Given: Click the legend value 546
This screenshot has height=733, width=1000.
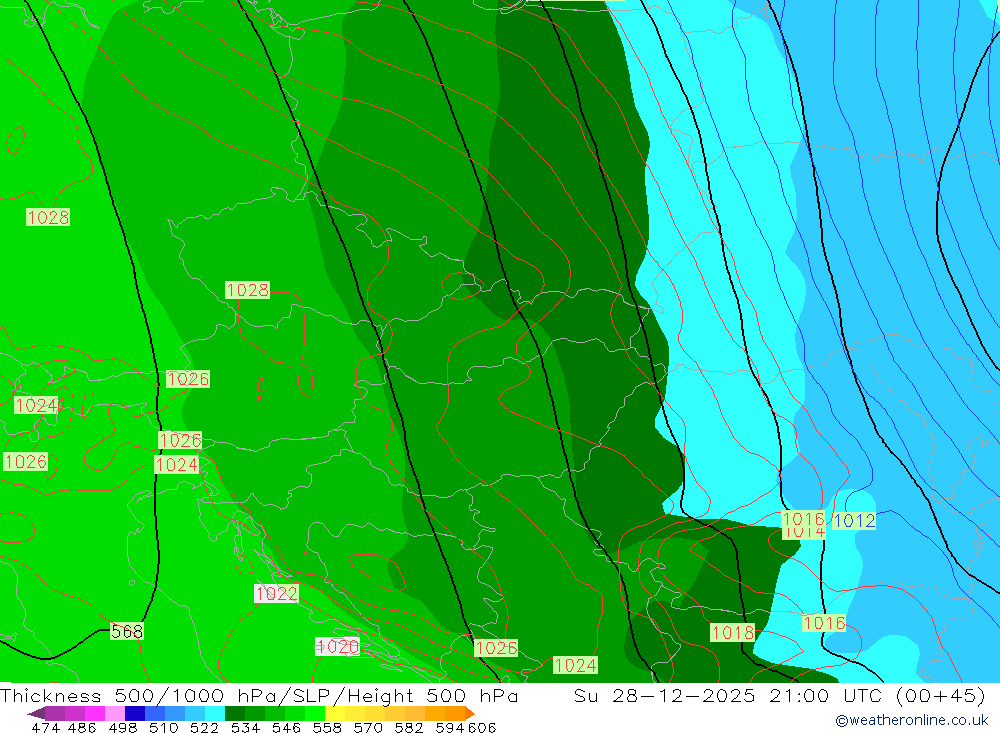Looking at the screenshot, I should 286,727.
